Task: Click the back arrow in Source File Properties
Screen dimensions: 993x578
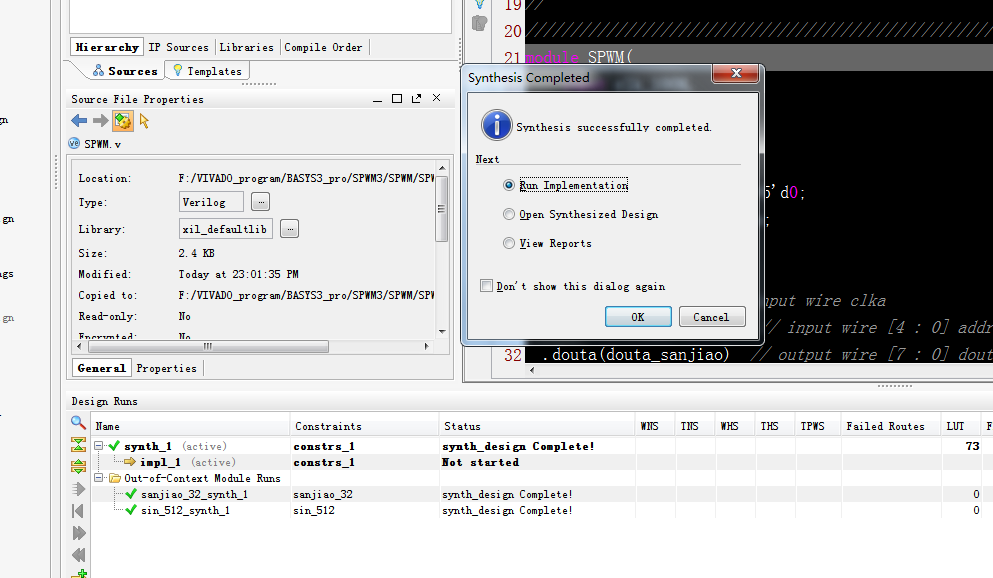Action: 79,121
